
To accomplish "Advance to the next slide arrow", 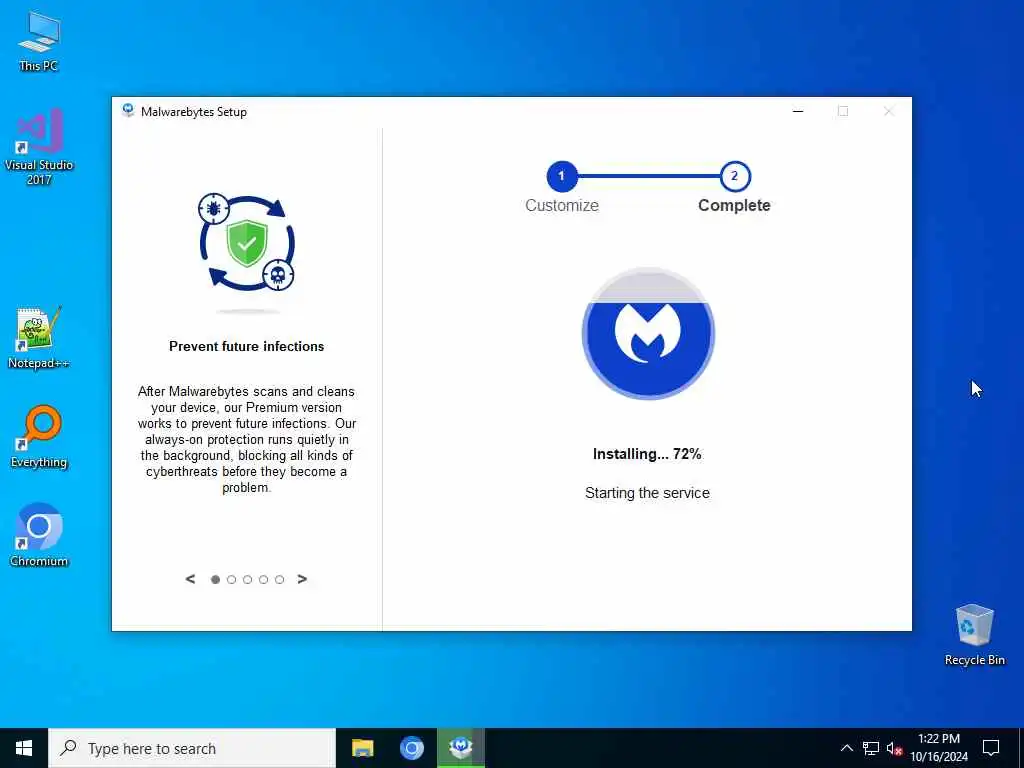I will tap(302, 579).
